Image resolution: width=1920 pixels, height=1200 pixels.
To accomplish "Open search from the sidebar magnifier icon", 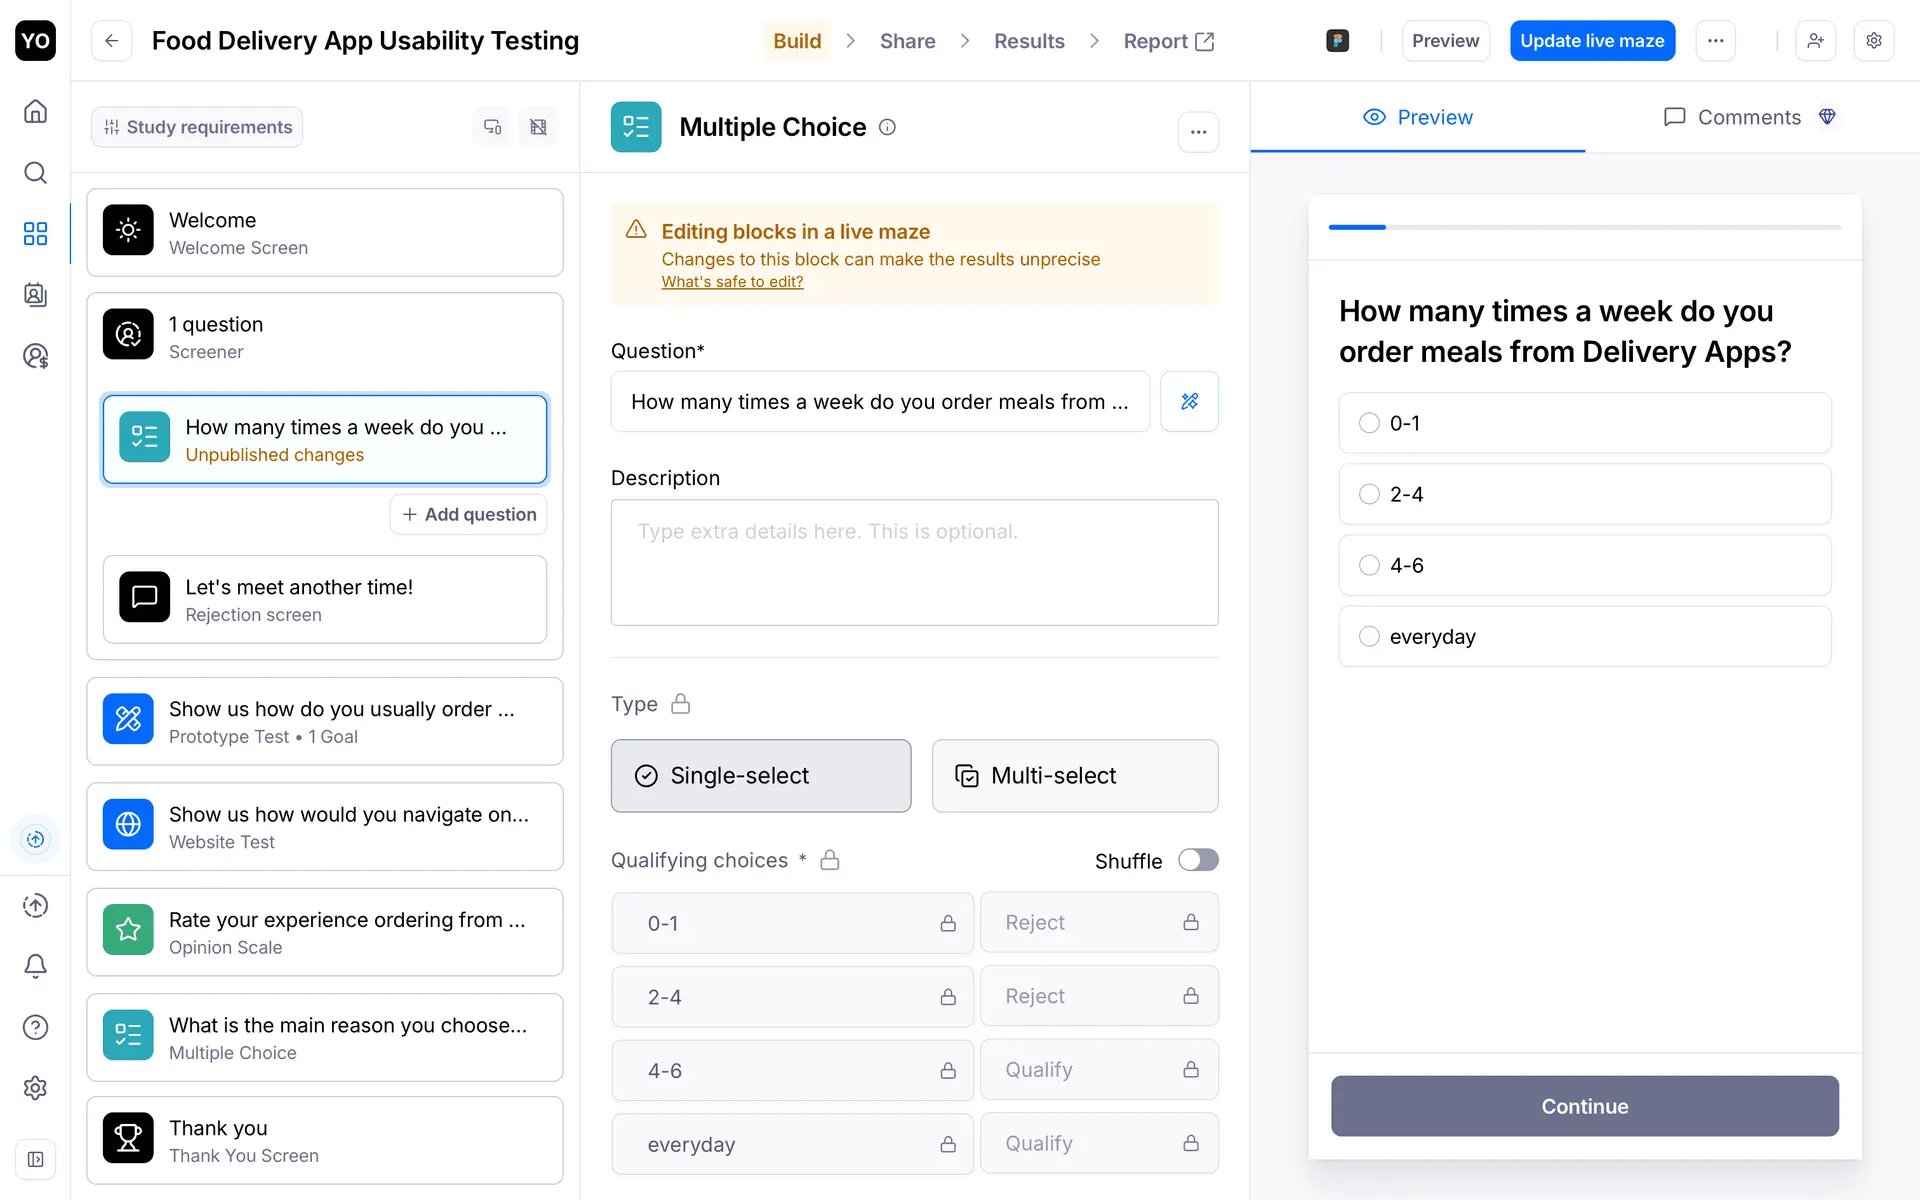I will coord(35,173).
